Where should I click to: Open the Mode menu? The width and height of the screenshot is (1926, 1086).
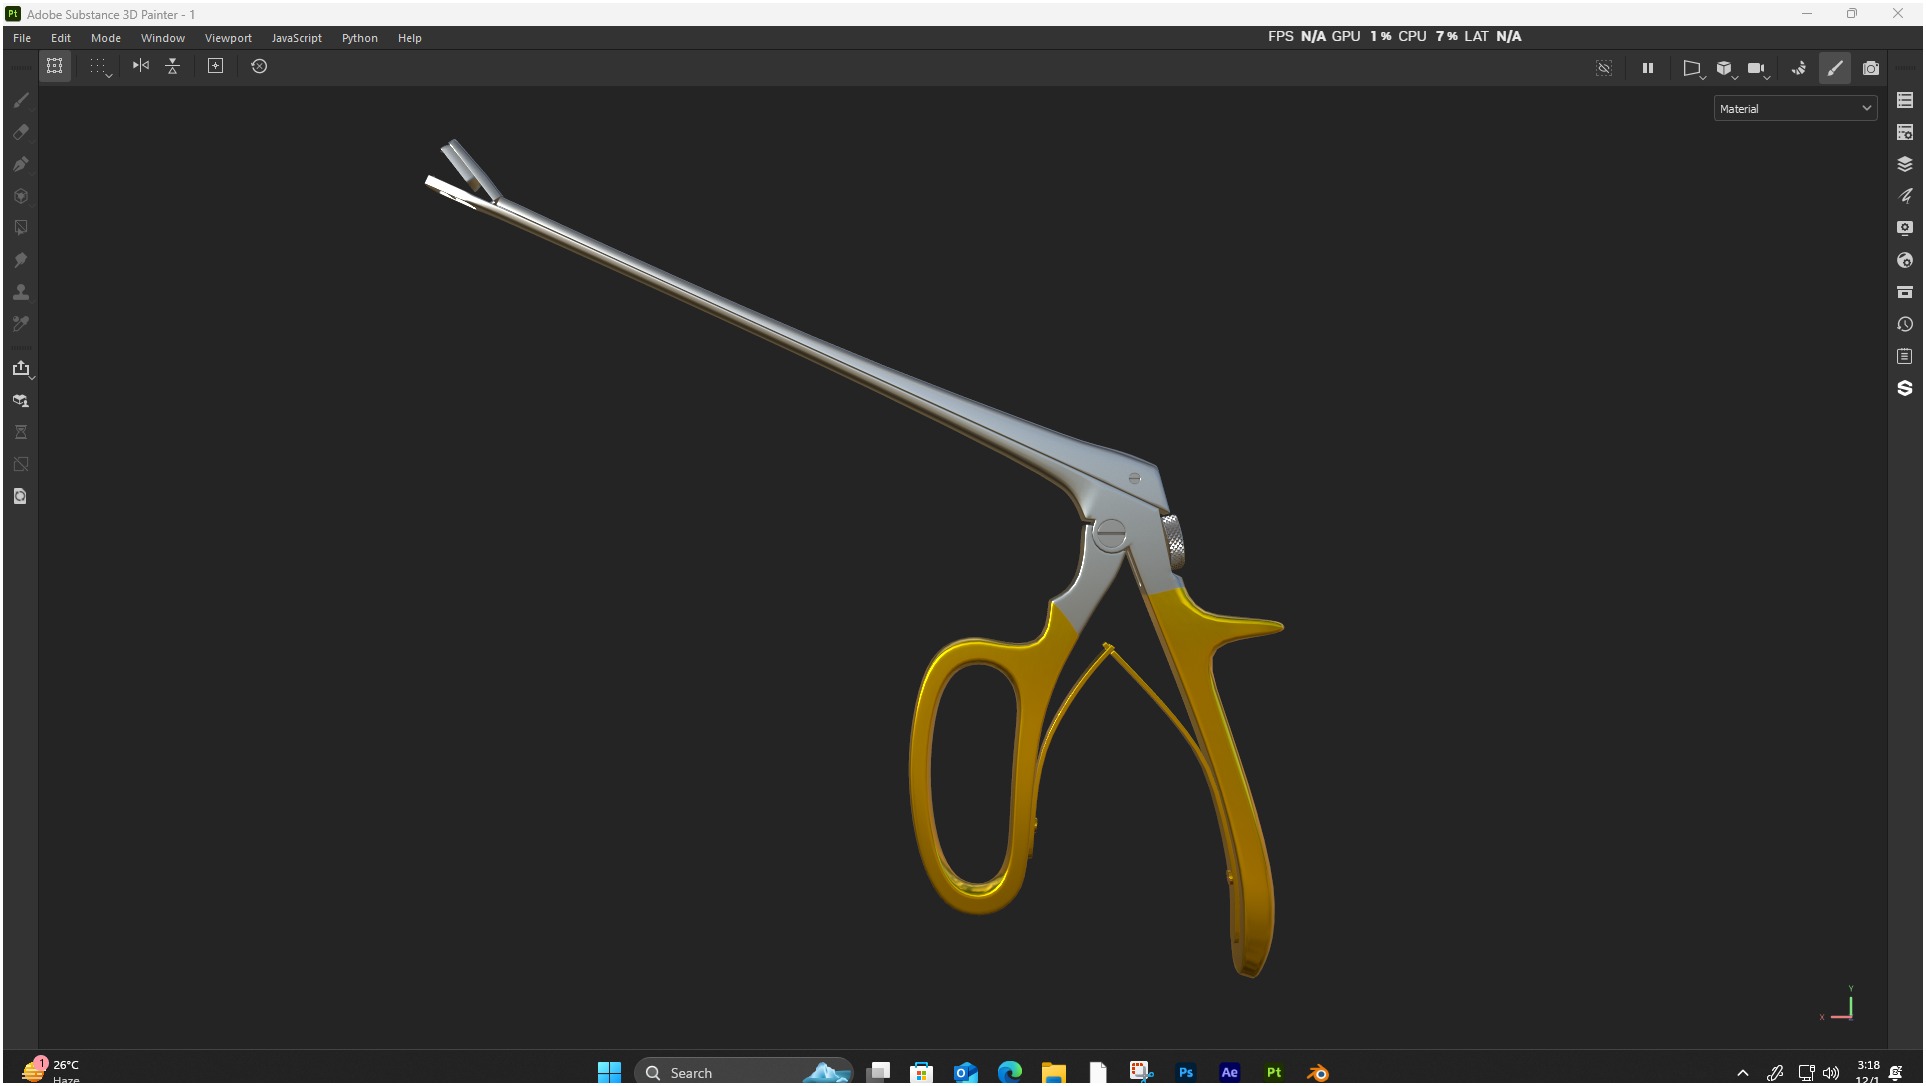click(x=106, y=38)
